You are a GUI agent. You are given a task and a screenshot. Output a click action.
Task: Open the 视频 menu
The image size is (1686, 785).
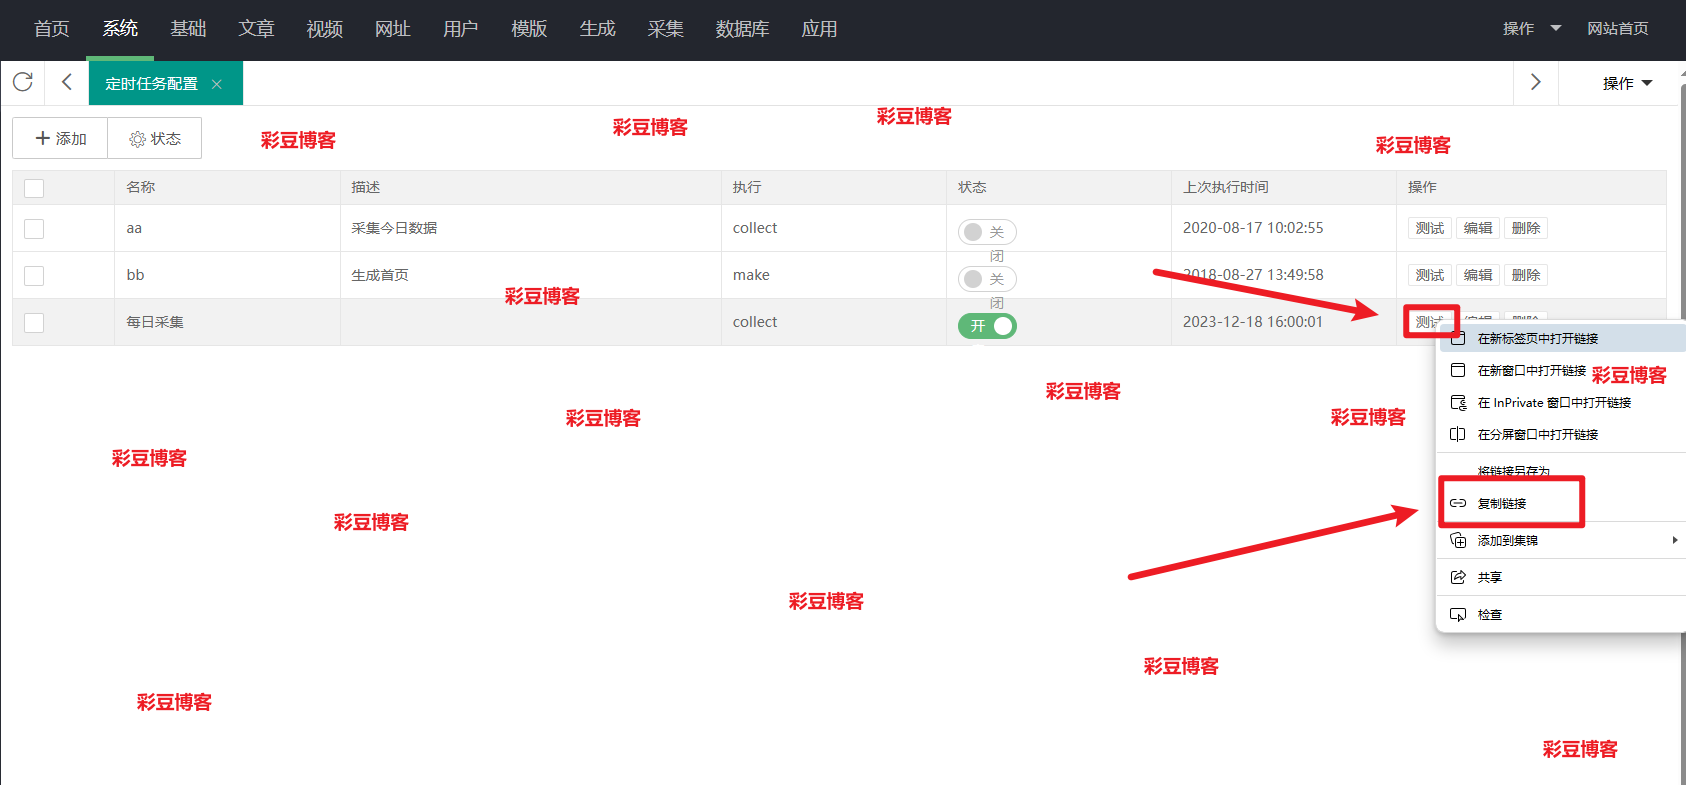tap(325, 29)
